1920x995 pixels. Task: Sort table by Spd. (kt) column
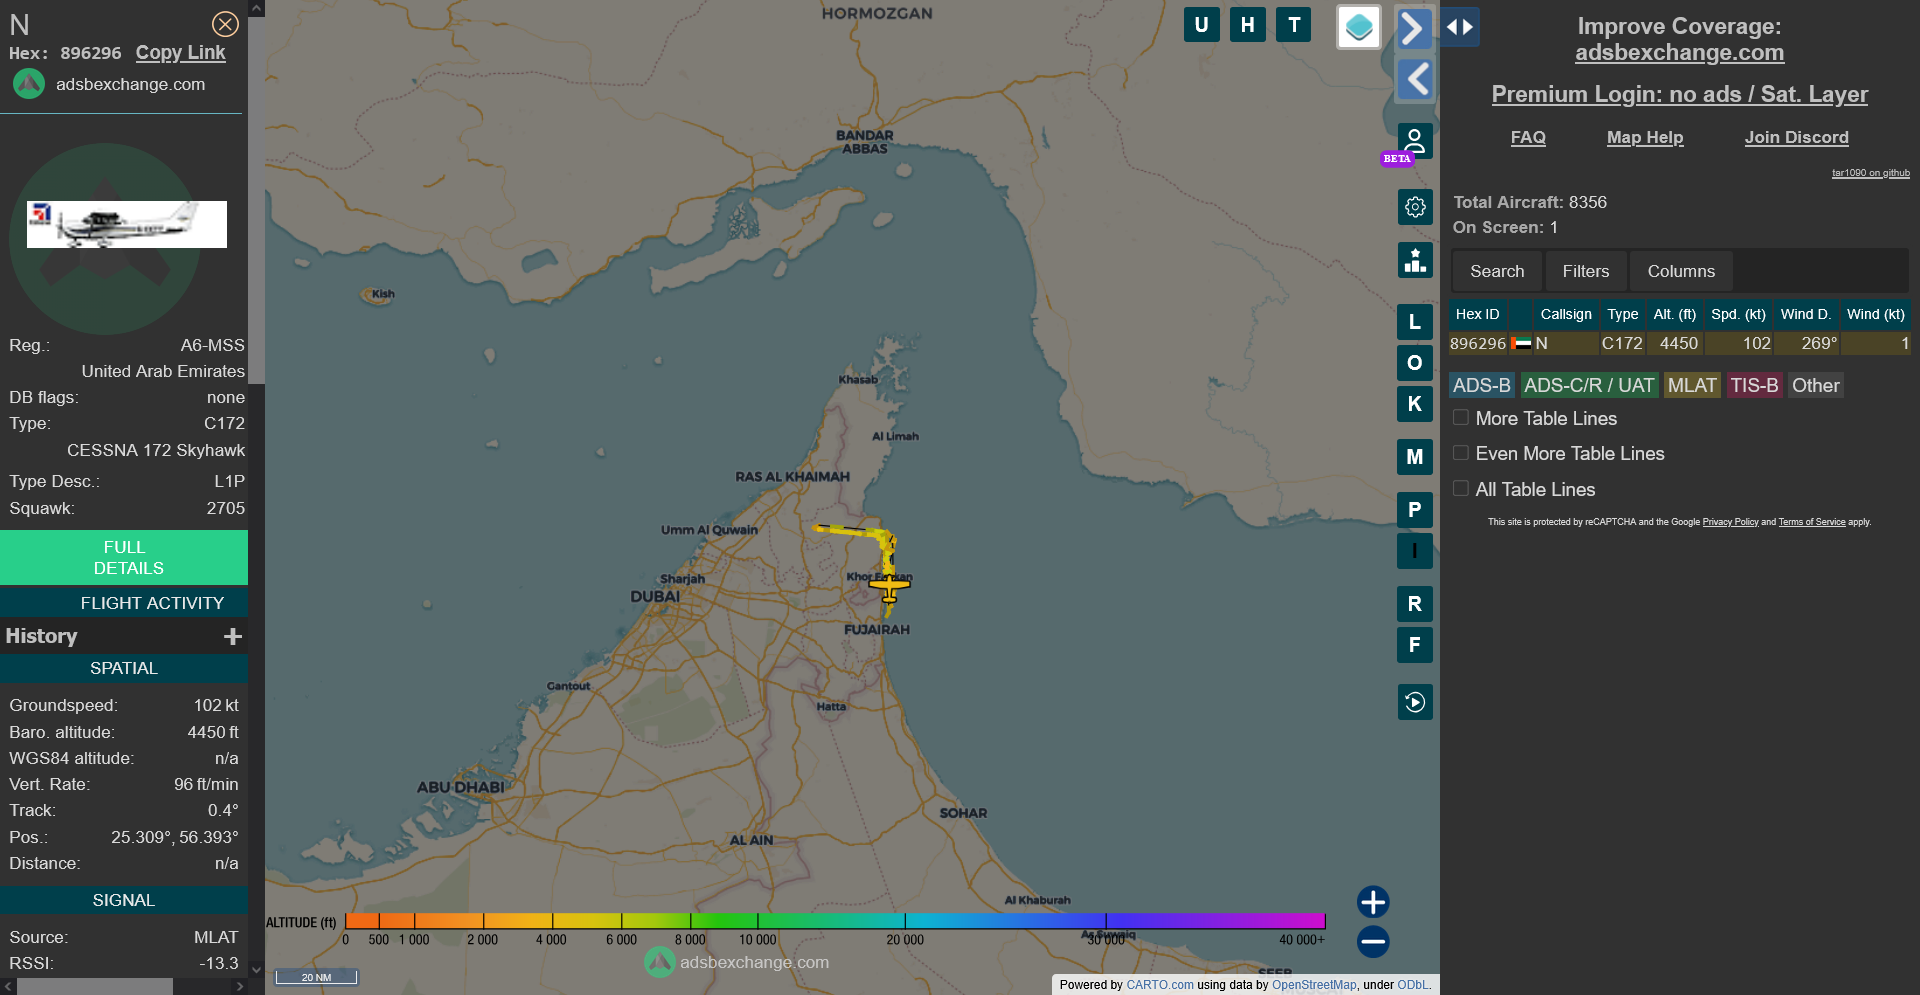coord(1738,314)
